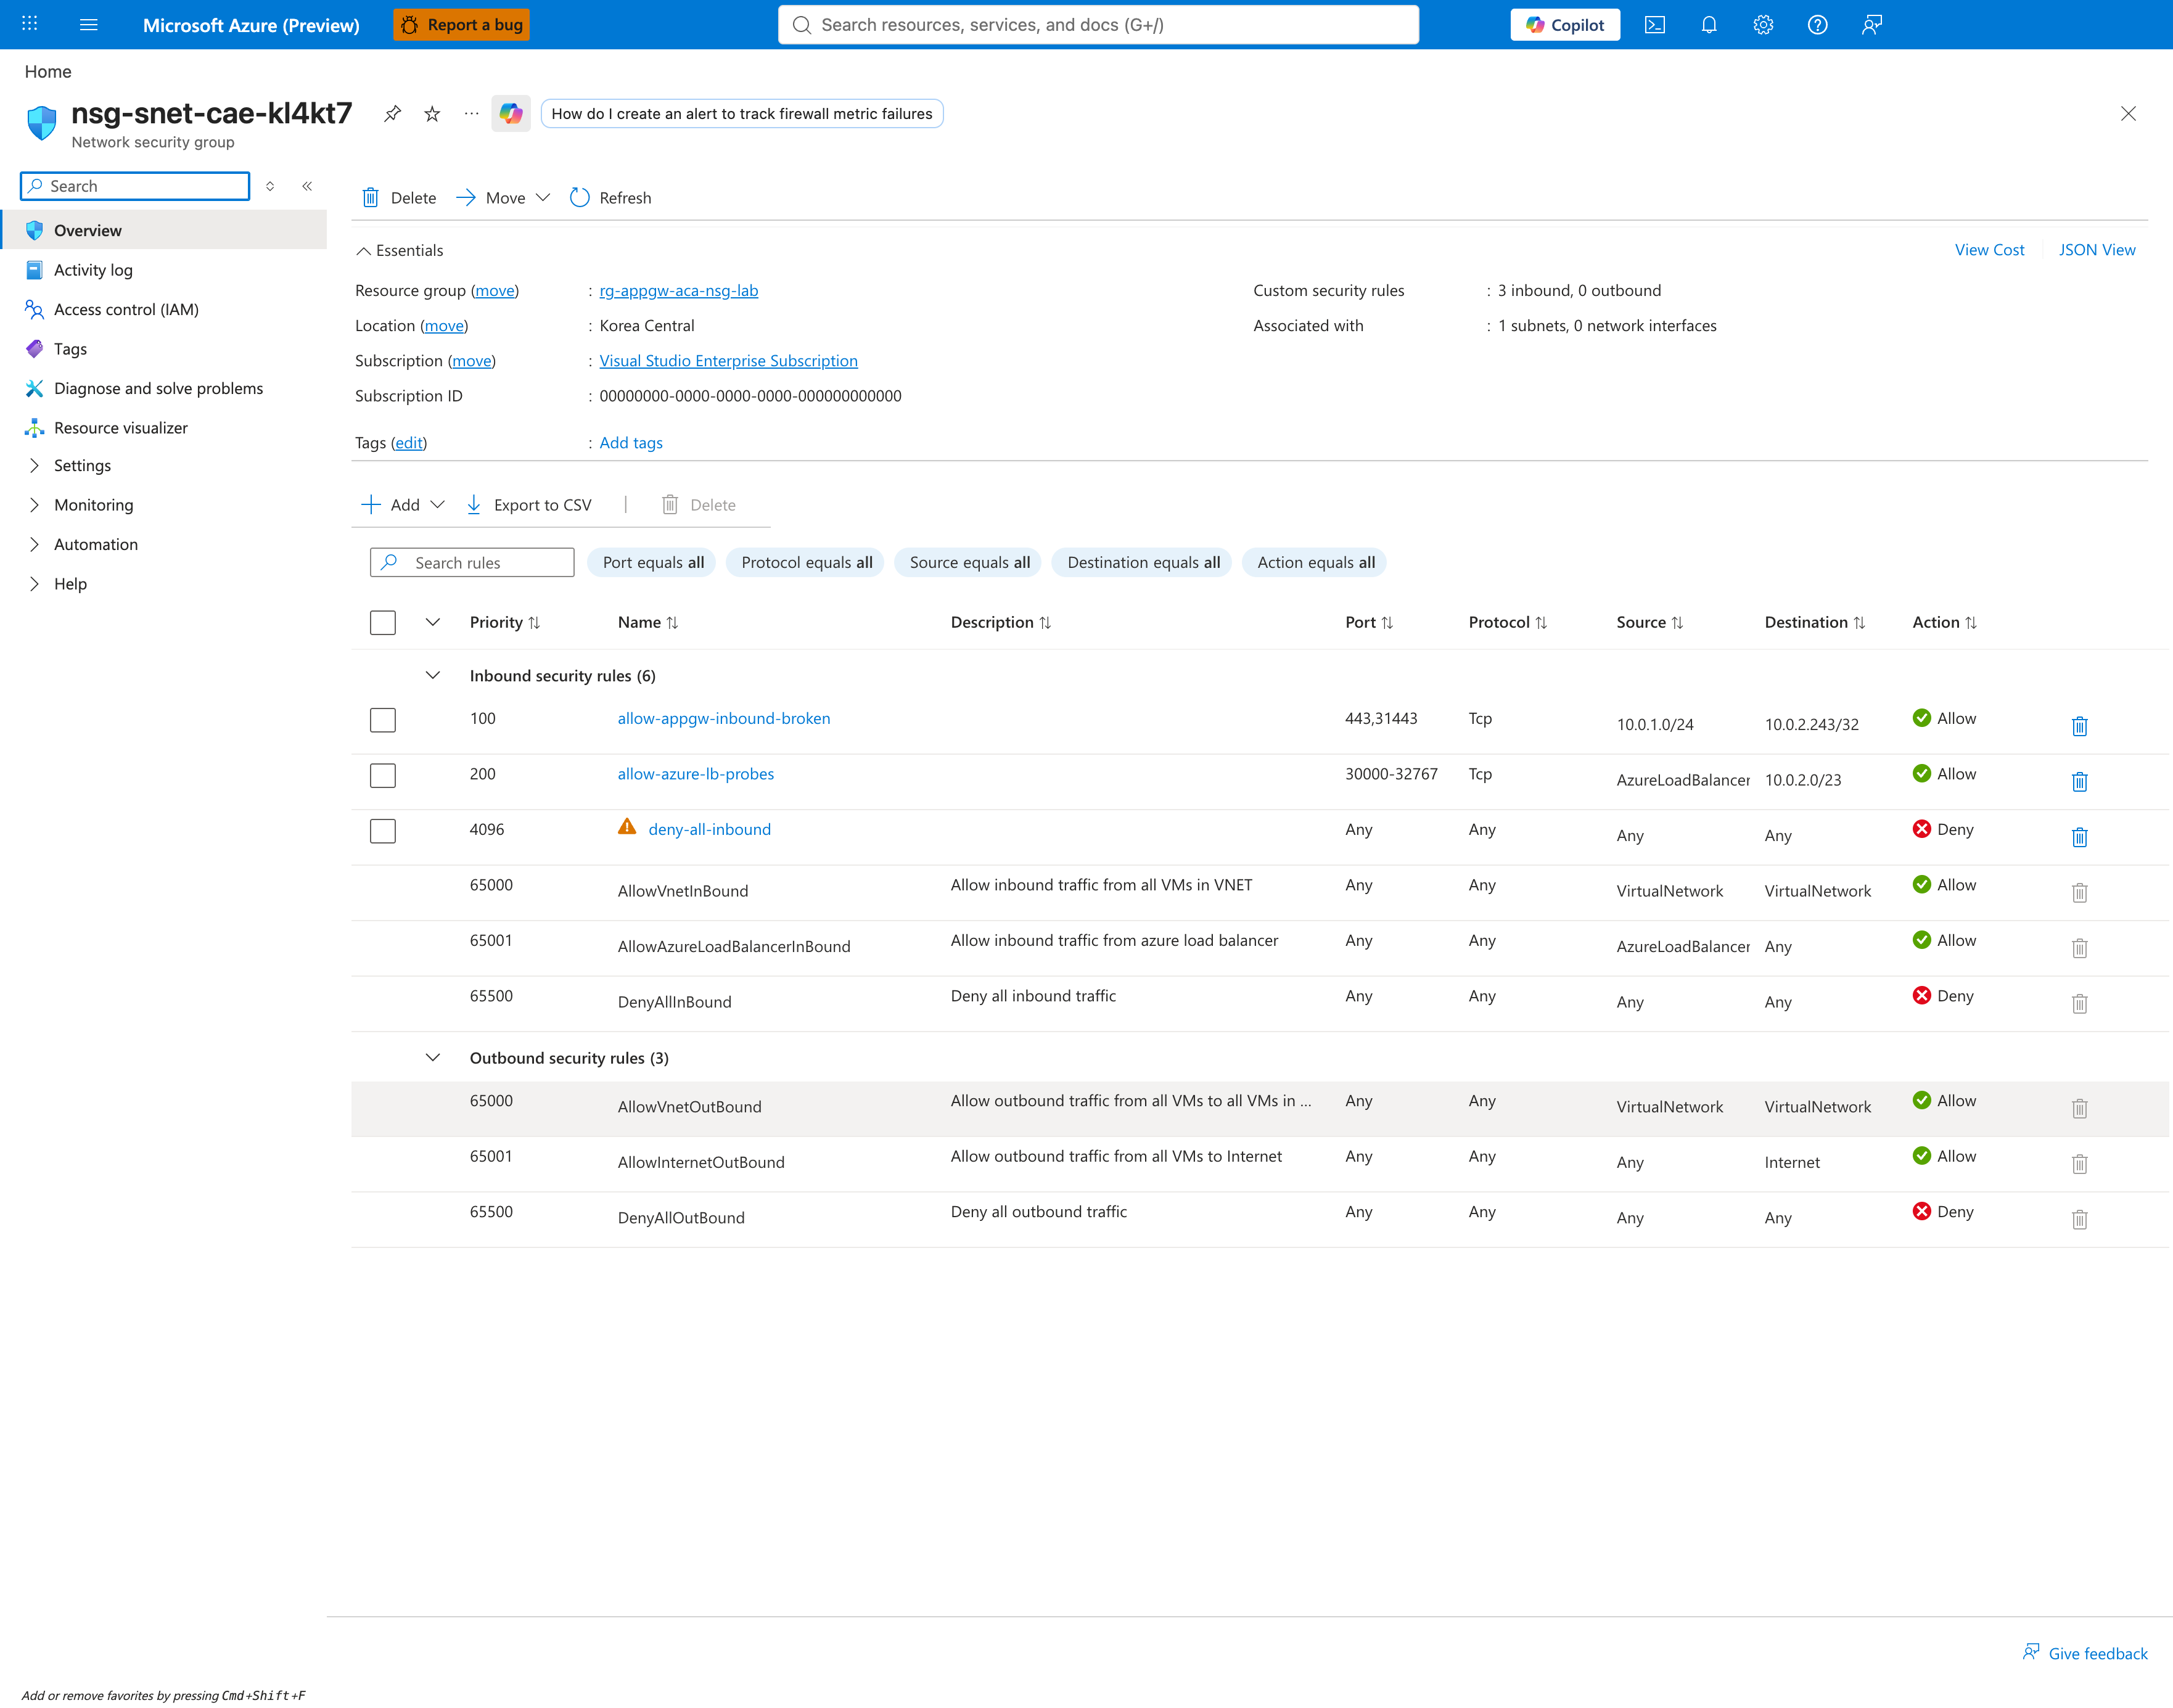Click the Protocol equals all filter
This screenshot has height=1708, width=2173.
(806, 563)
